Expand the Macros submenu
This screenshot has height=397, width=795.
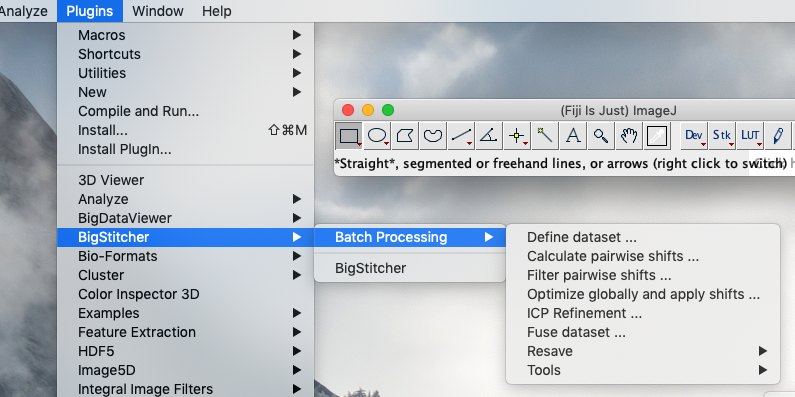click(186, 35)
